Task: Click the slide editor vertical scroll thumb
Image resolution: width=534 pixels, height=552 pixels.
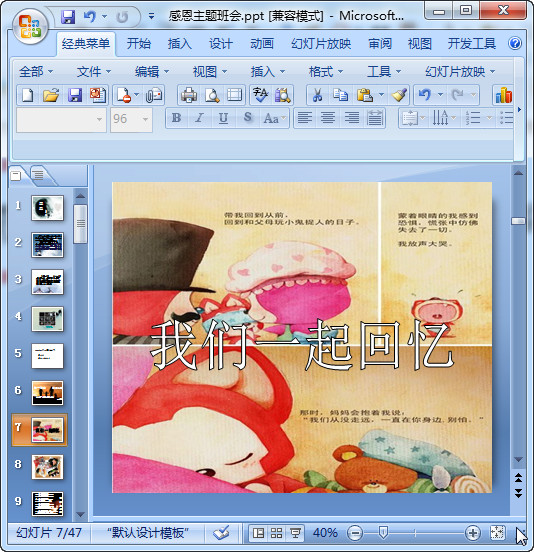Action: (x=518, y=221)
